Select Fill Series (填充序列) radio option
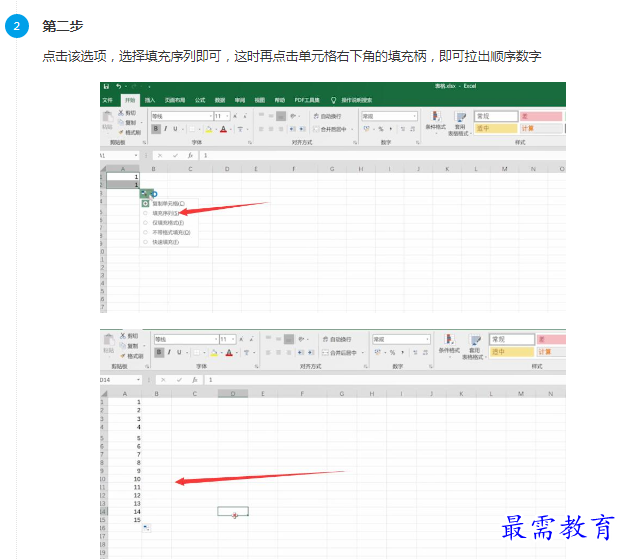This screenshot has height=559, width=623. coord(145,213)
